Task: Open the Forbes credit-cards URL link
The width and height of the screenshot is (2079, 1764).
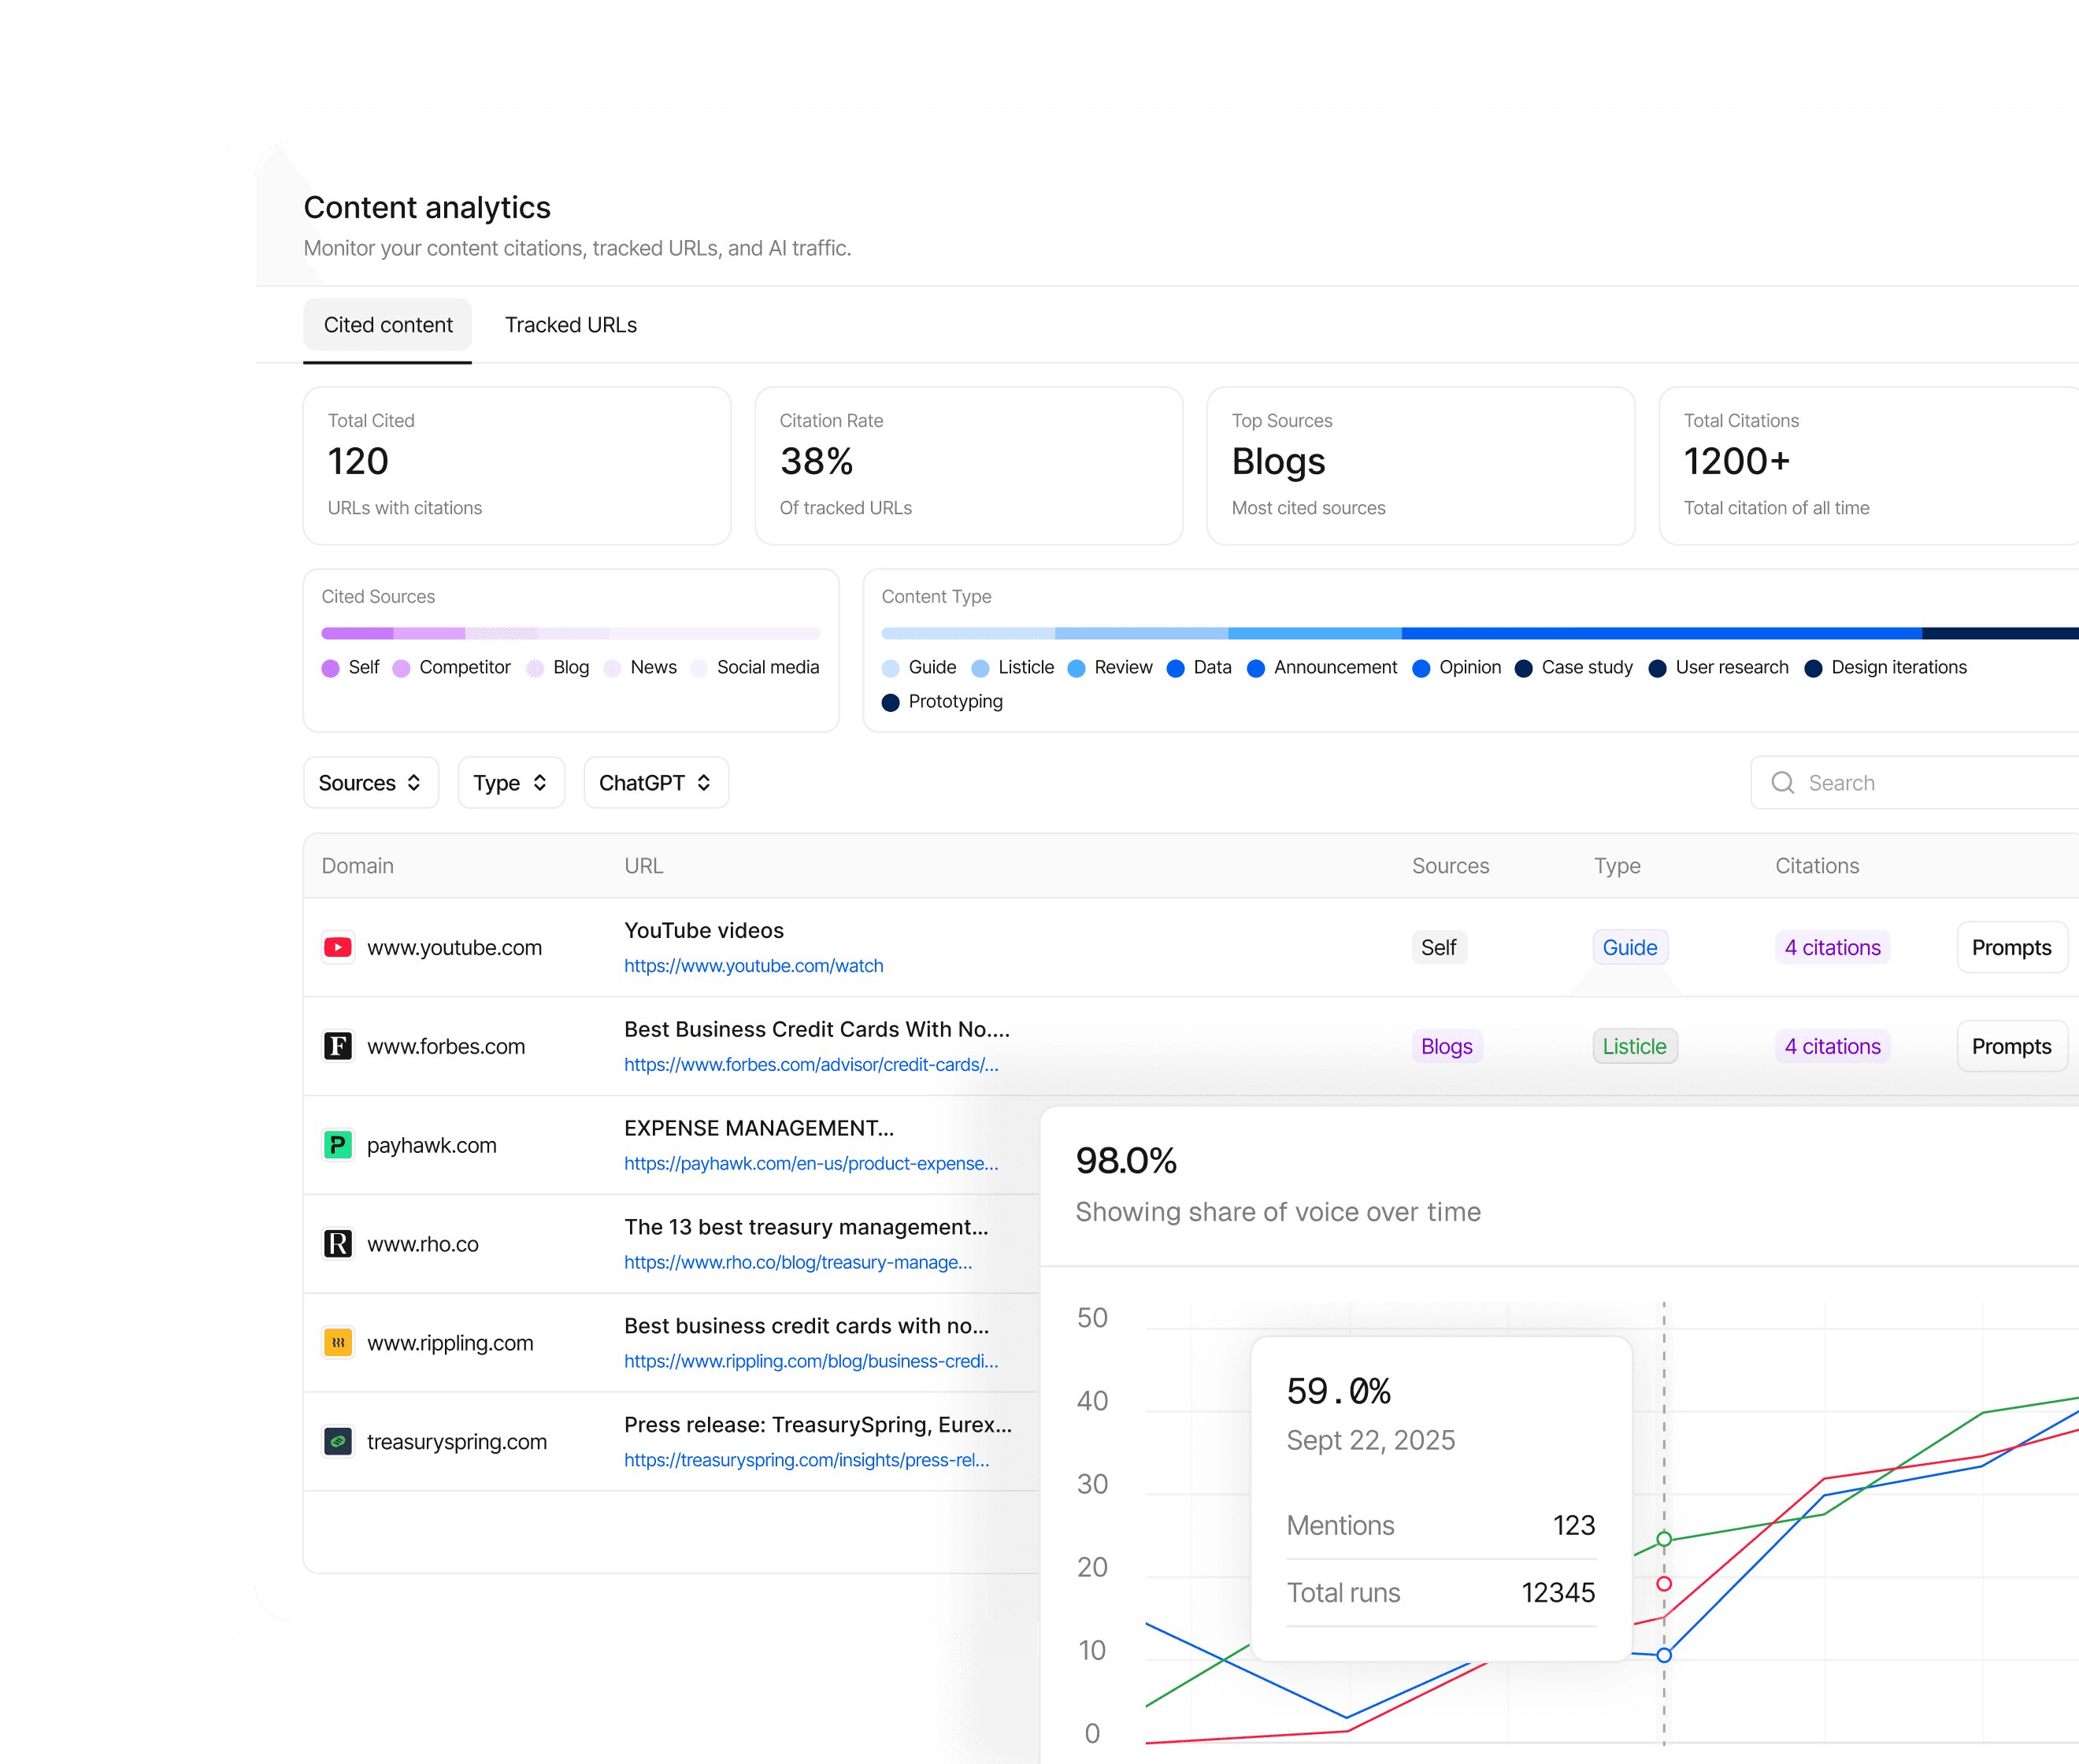Action: (811, 1065)
